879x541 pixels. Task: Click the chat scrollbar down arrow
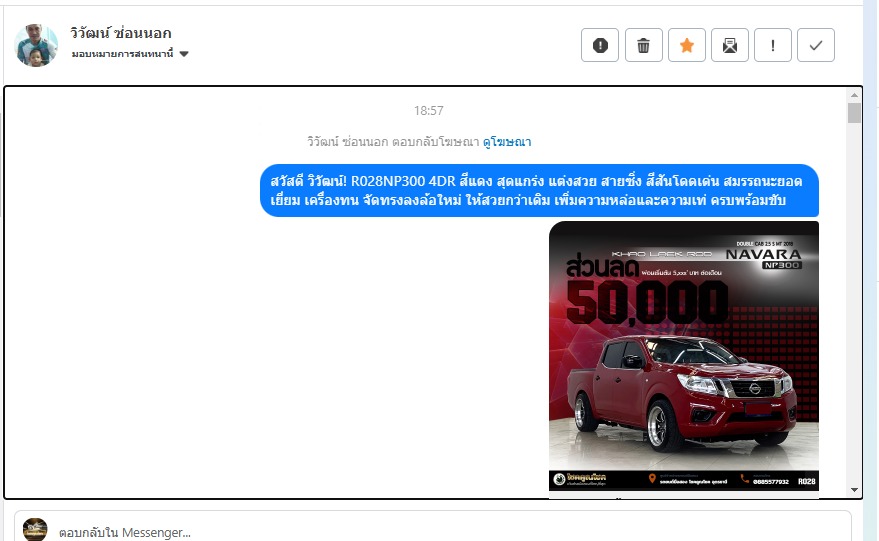tap(854, 490)
